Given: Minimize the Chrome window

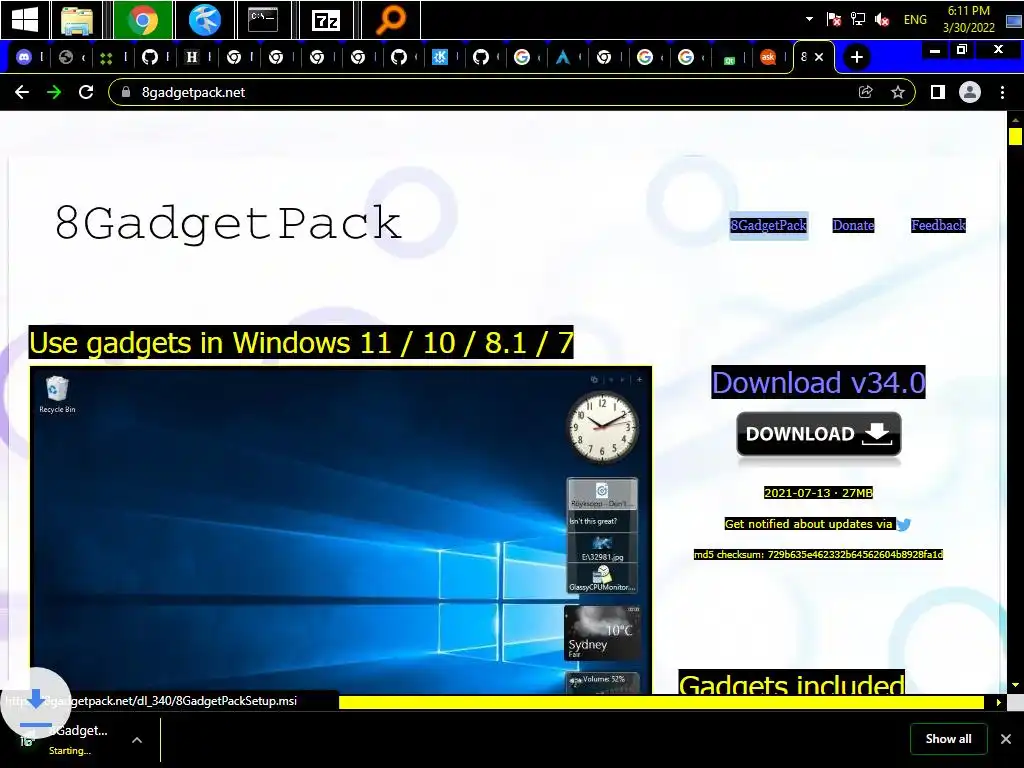Looking at the screenshot, I should coord(935,50).
